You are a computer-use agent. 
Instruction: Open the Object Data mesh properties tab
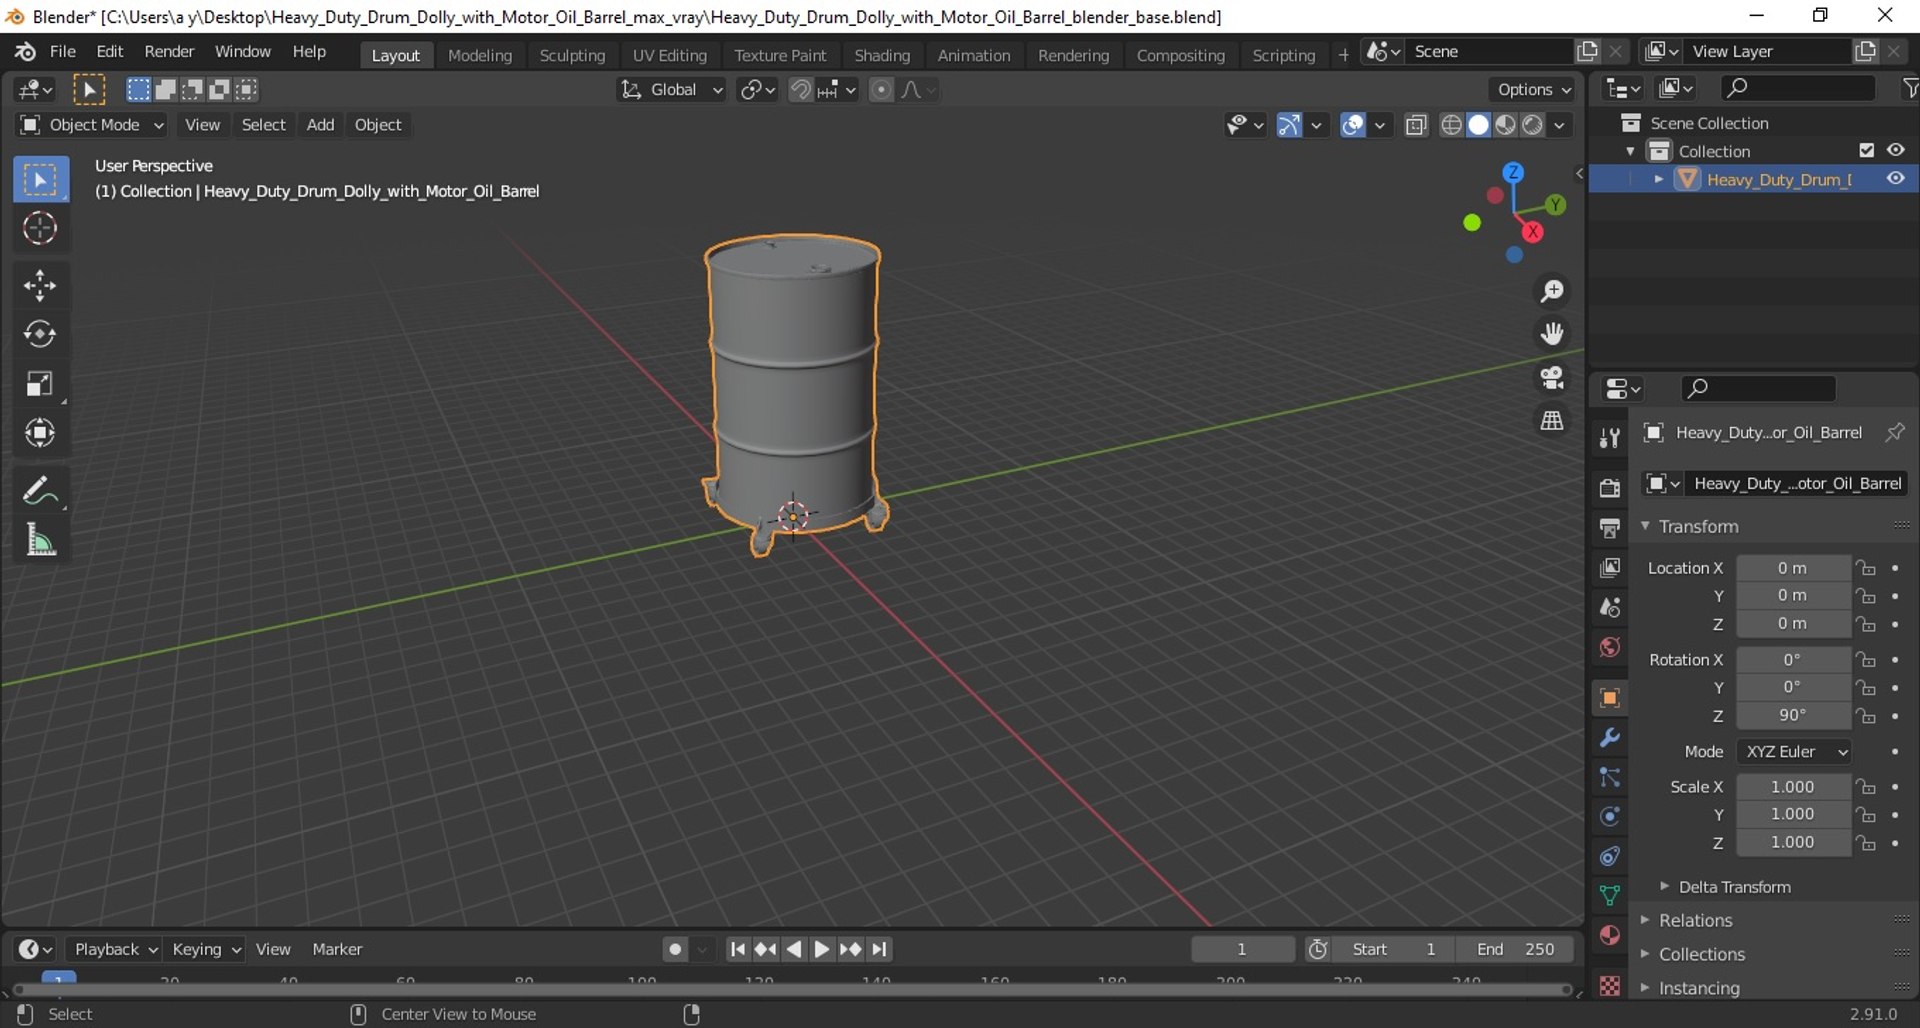coord(1609,895)
